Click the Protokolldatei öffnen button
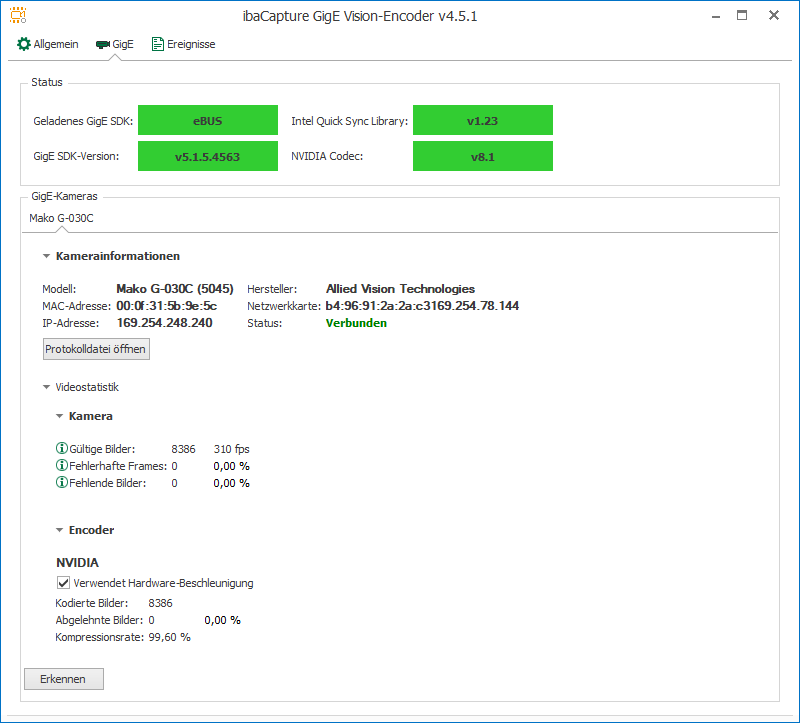 96,349
